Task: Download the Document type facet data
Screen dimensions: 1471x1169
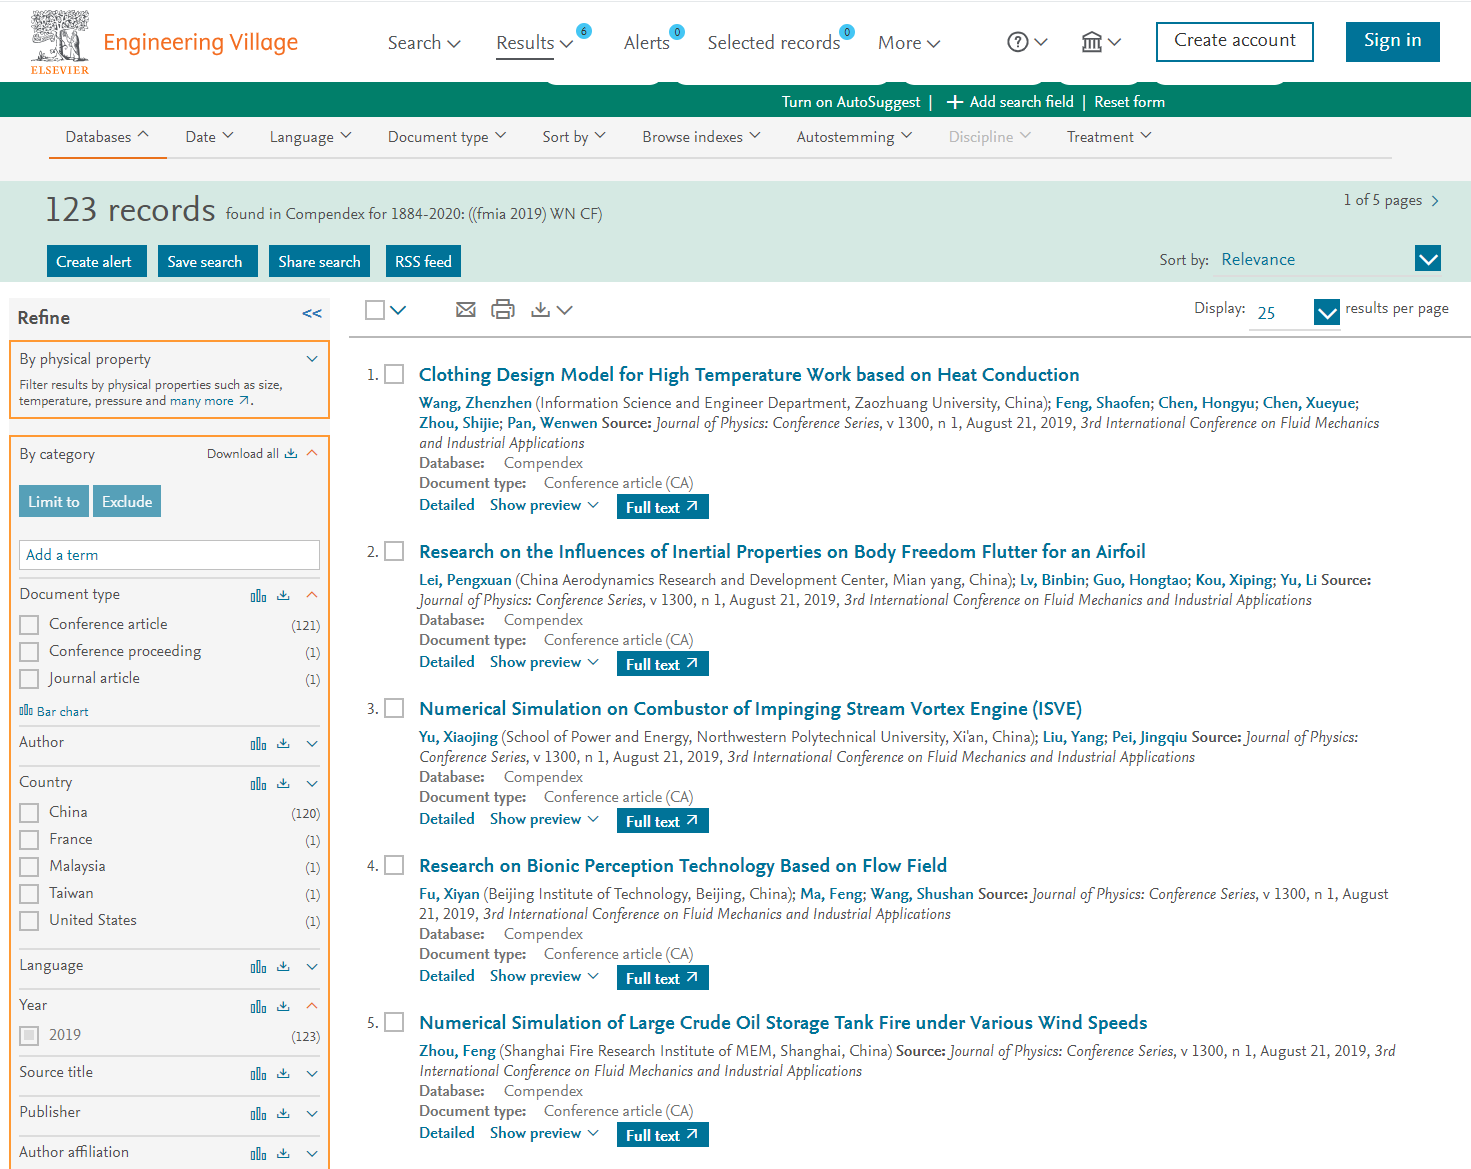Action: coord(284,596)
